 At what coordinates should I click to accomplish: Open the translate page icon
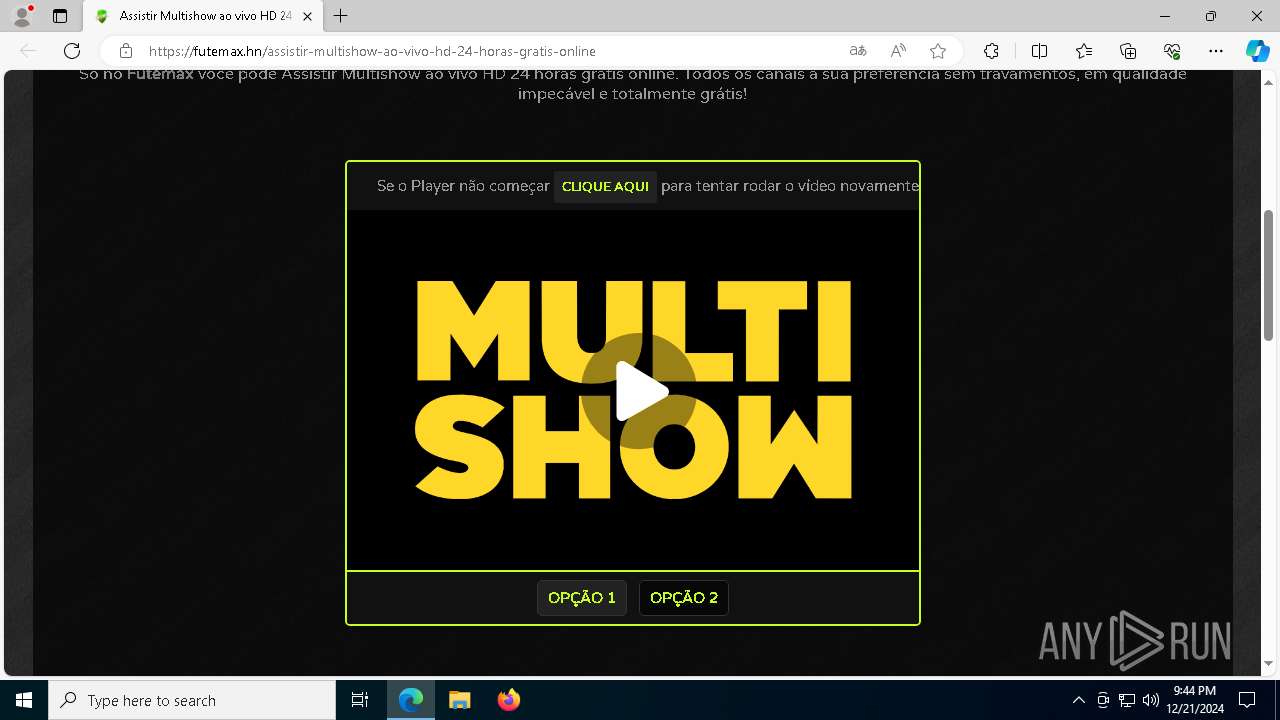(x=858, y=51)
